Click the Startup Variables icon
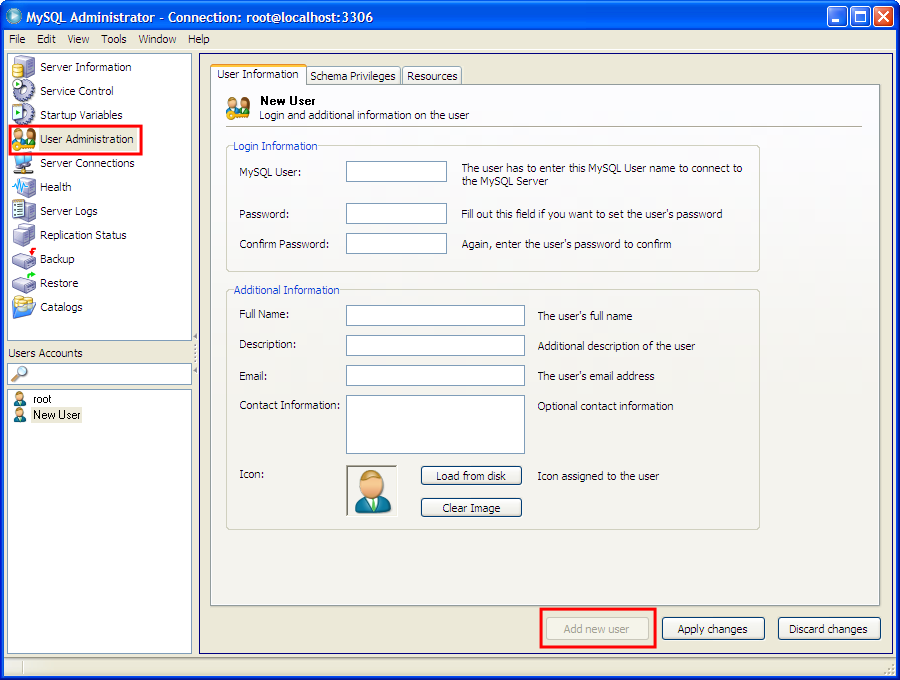The height and width of the screenshot is (680, 900). coord(24,114)
